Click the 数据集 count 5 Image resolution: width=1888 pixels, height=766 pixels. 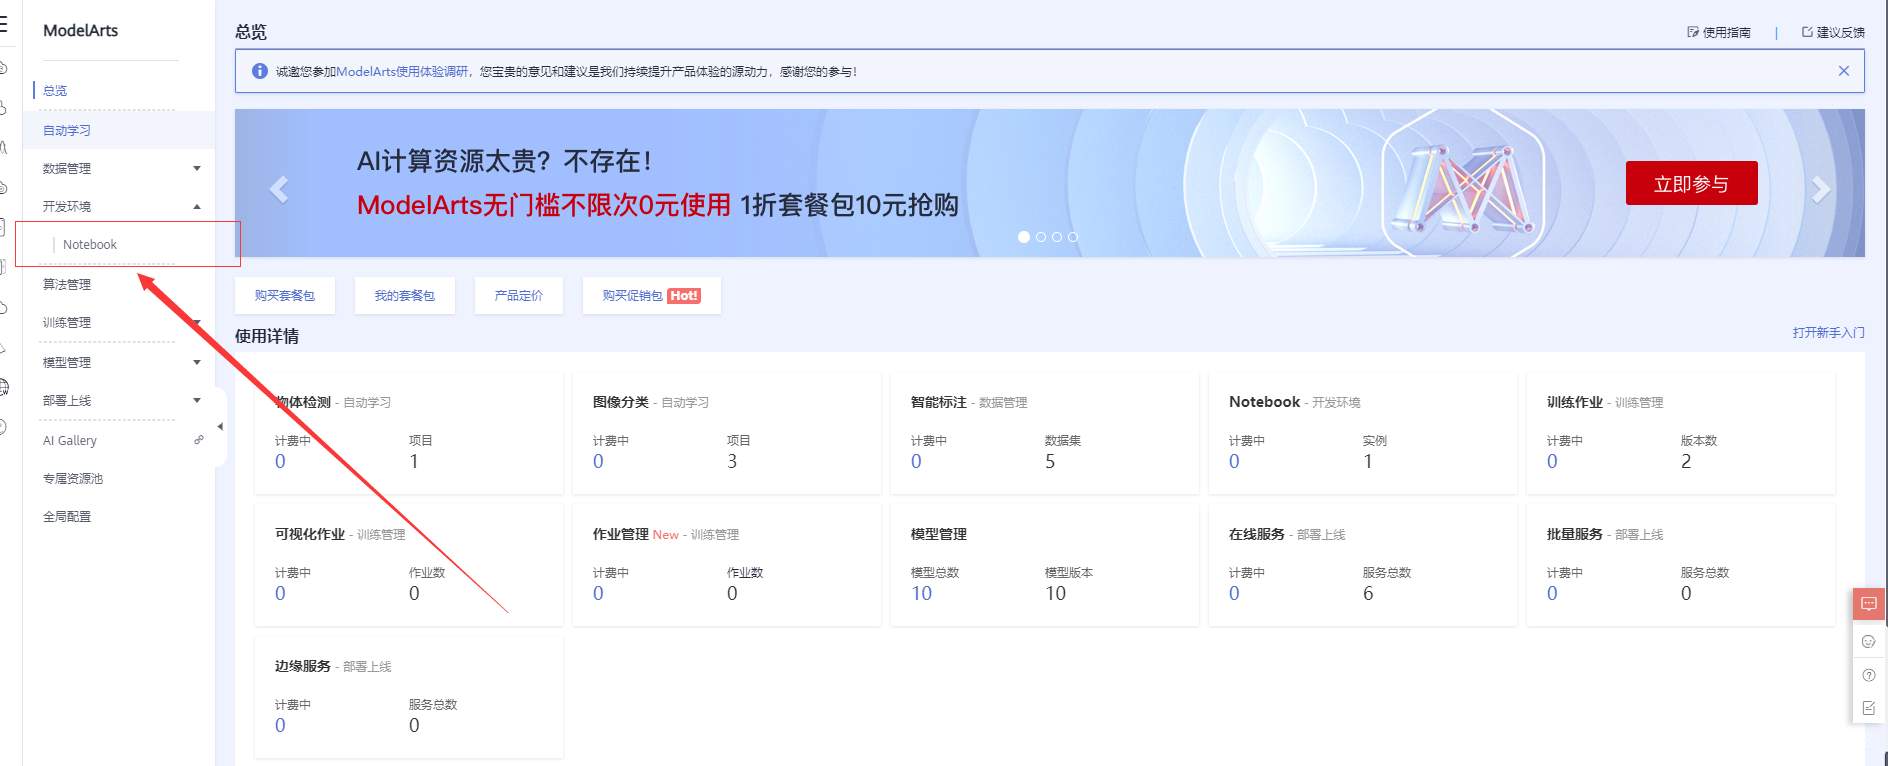1050,461
